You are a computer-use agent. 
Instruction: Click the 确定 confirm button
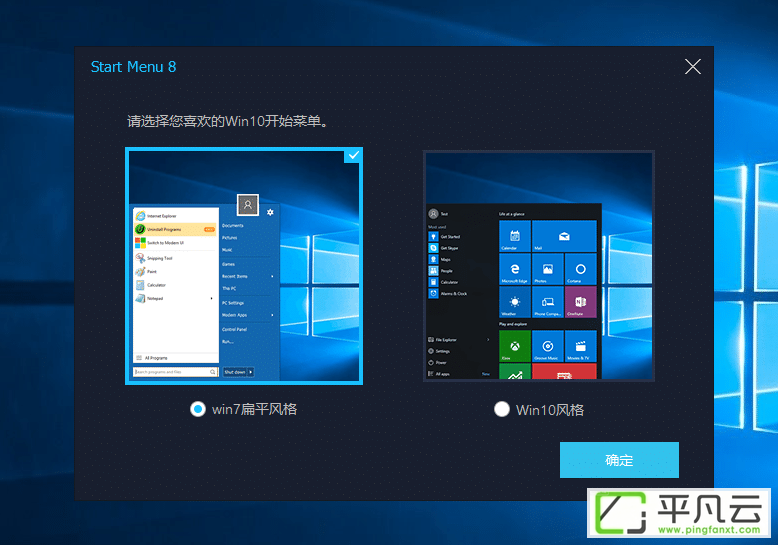tap(619, 460)
